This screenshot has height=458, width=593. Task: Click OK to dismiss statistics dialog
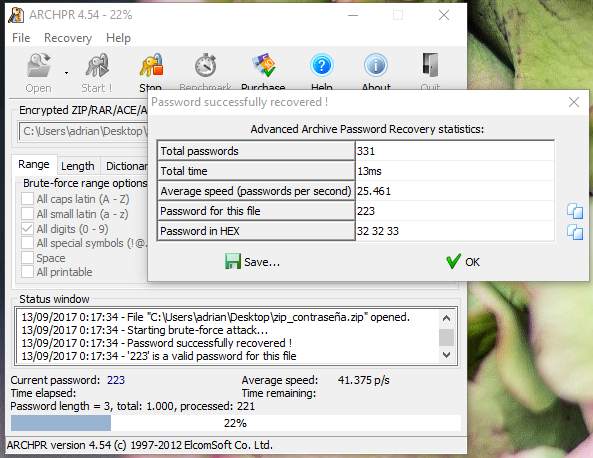click(463, 262)
